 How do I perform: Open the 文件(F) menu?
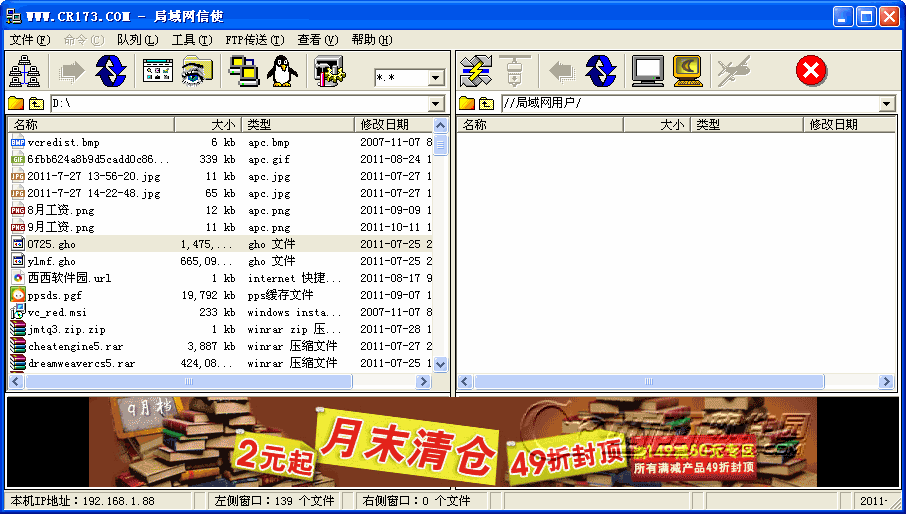[30, 40]
